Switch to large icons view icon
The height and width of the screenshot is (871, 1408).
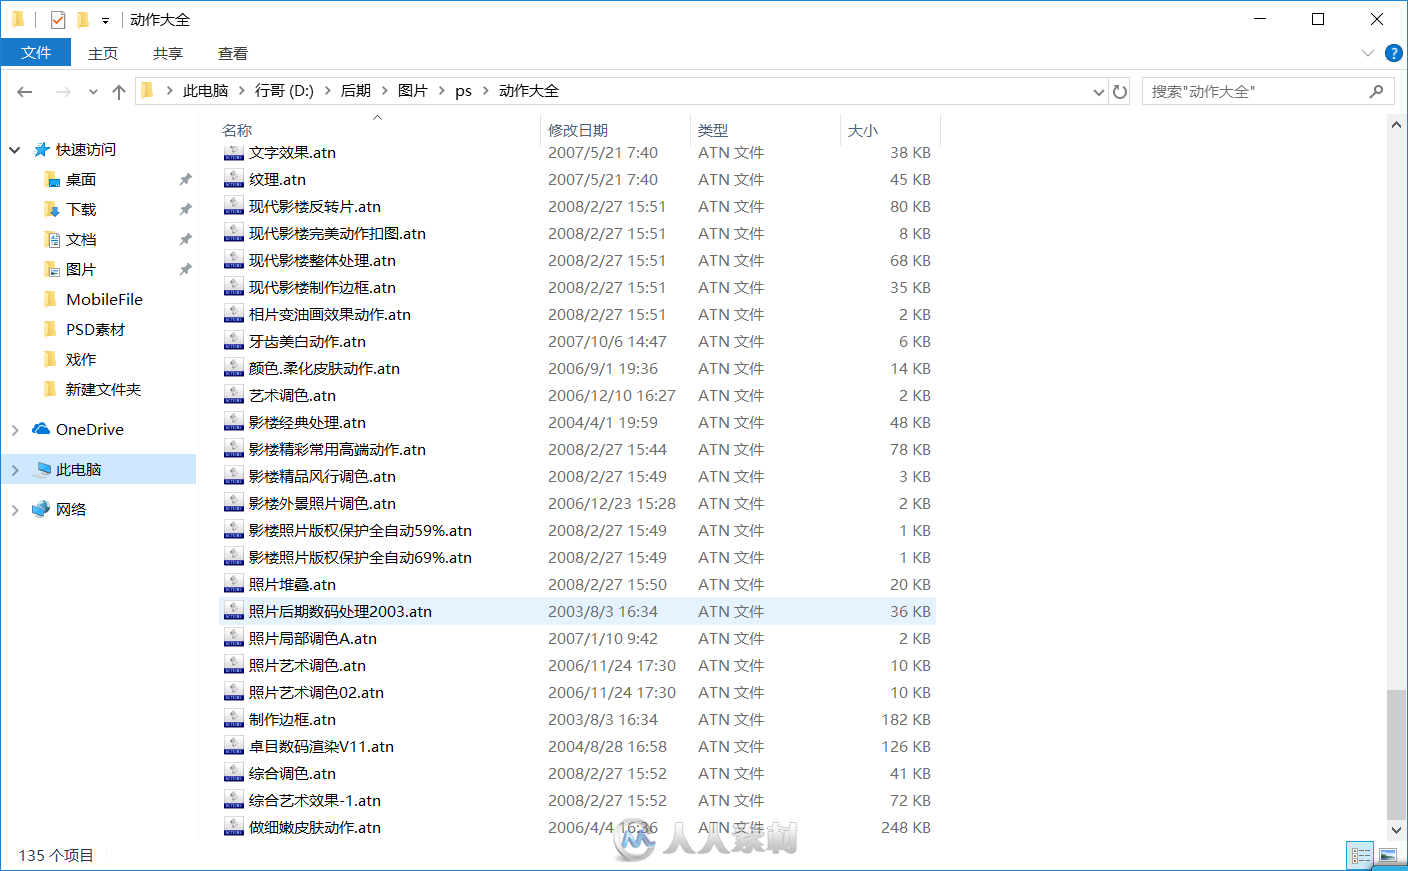click(1388, 855)
